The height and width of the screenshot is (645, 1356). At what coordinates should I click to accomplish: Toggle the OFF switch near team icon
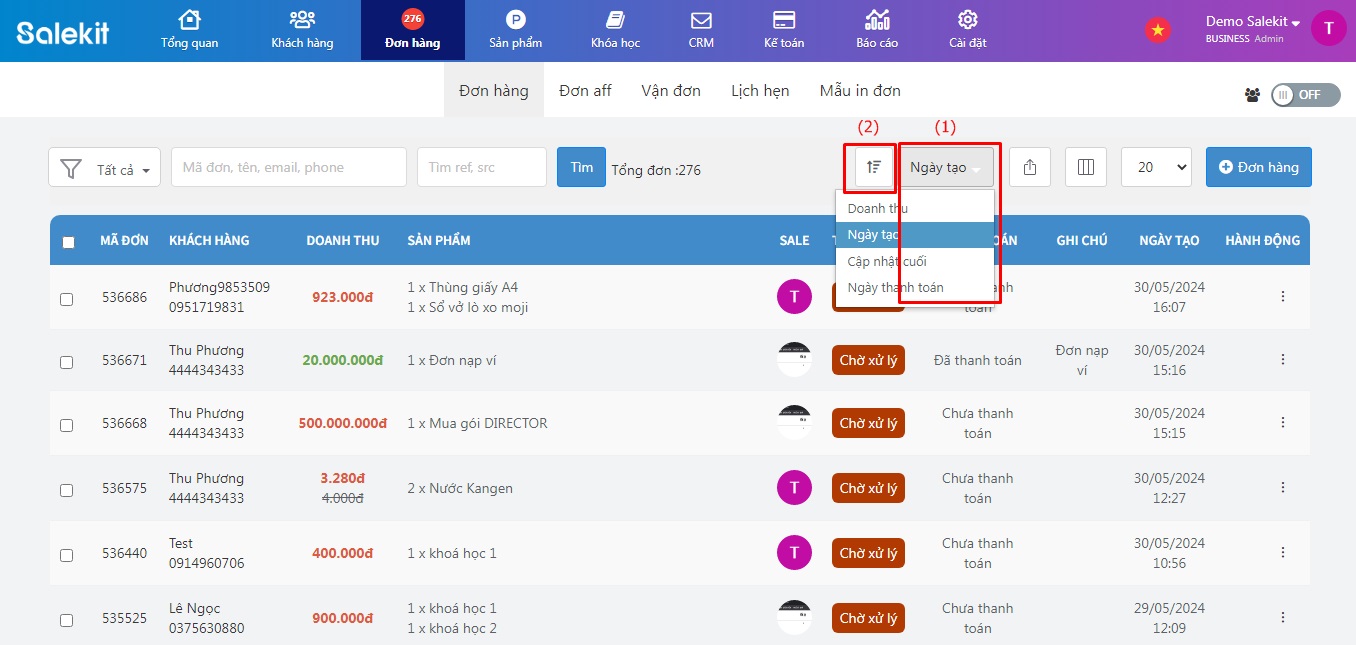pyautogui.click(x=1297, y=95)
